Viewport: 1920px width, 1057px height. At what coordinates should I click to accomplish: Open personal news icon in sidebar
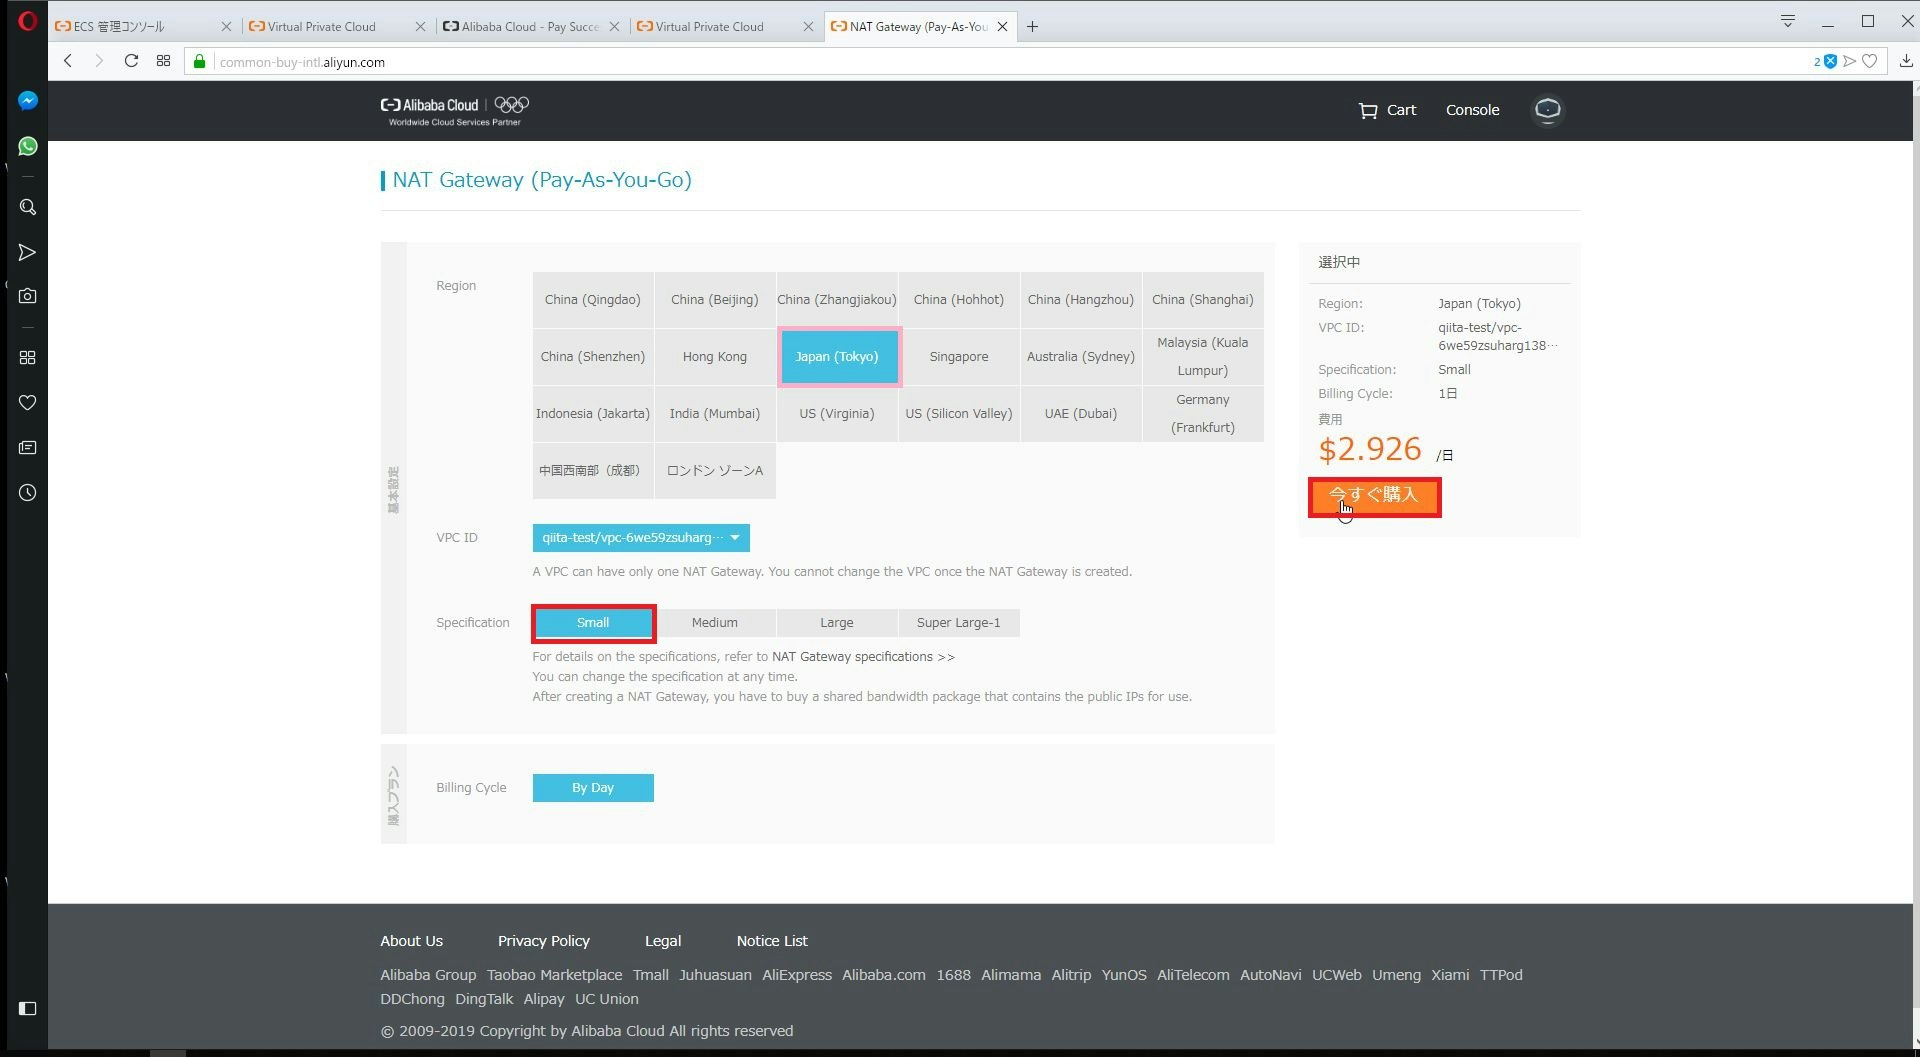click(x=28, y=447)
